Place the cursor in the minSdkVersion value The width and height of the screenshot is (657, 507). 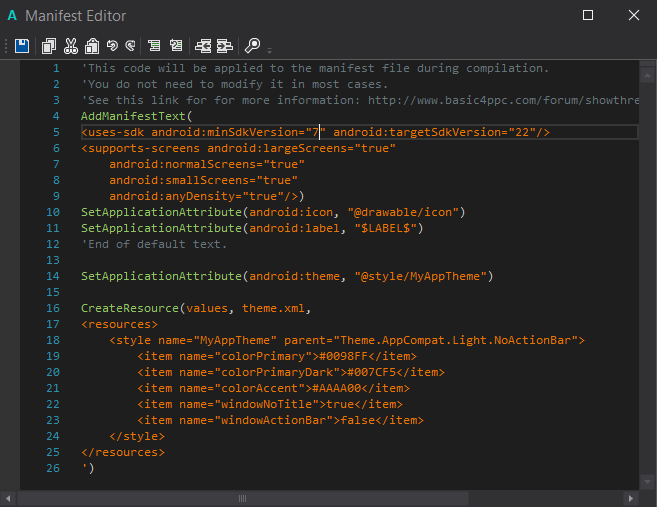(315, 132)
